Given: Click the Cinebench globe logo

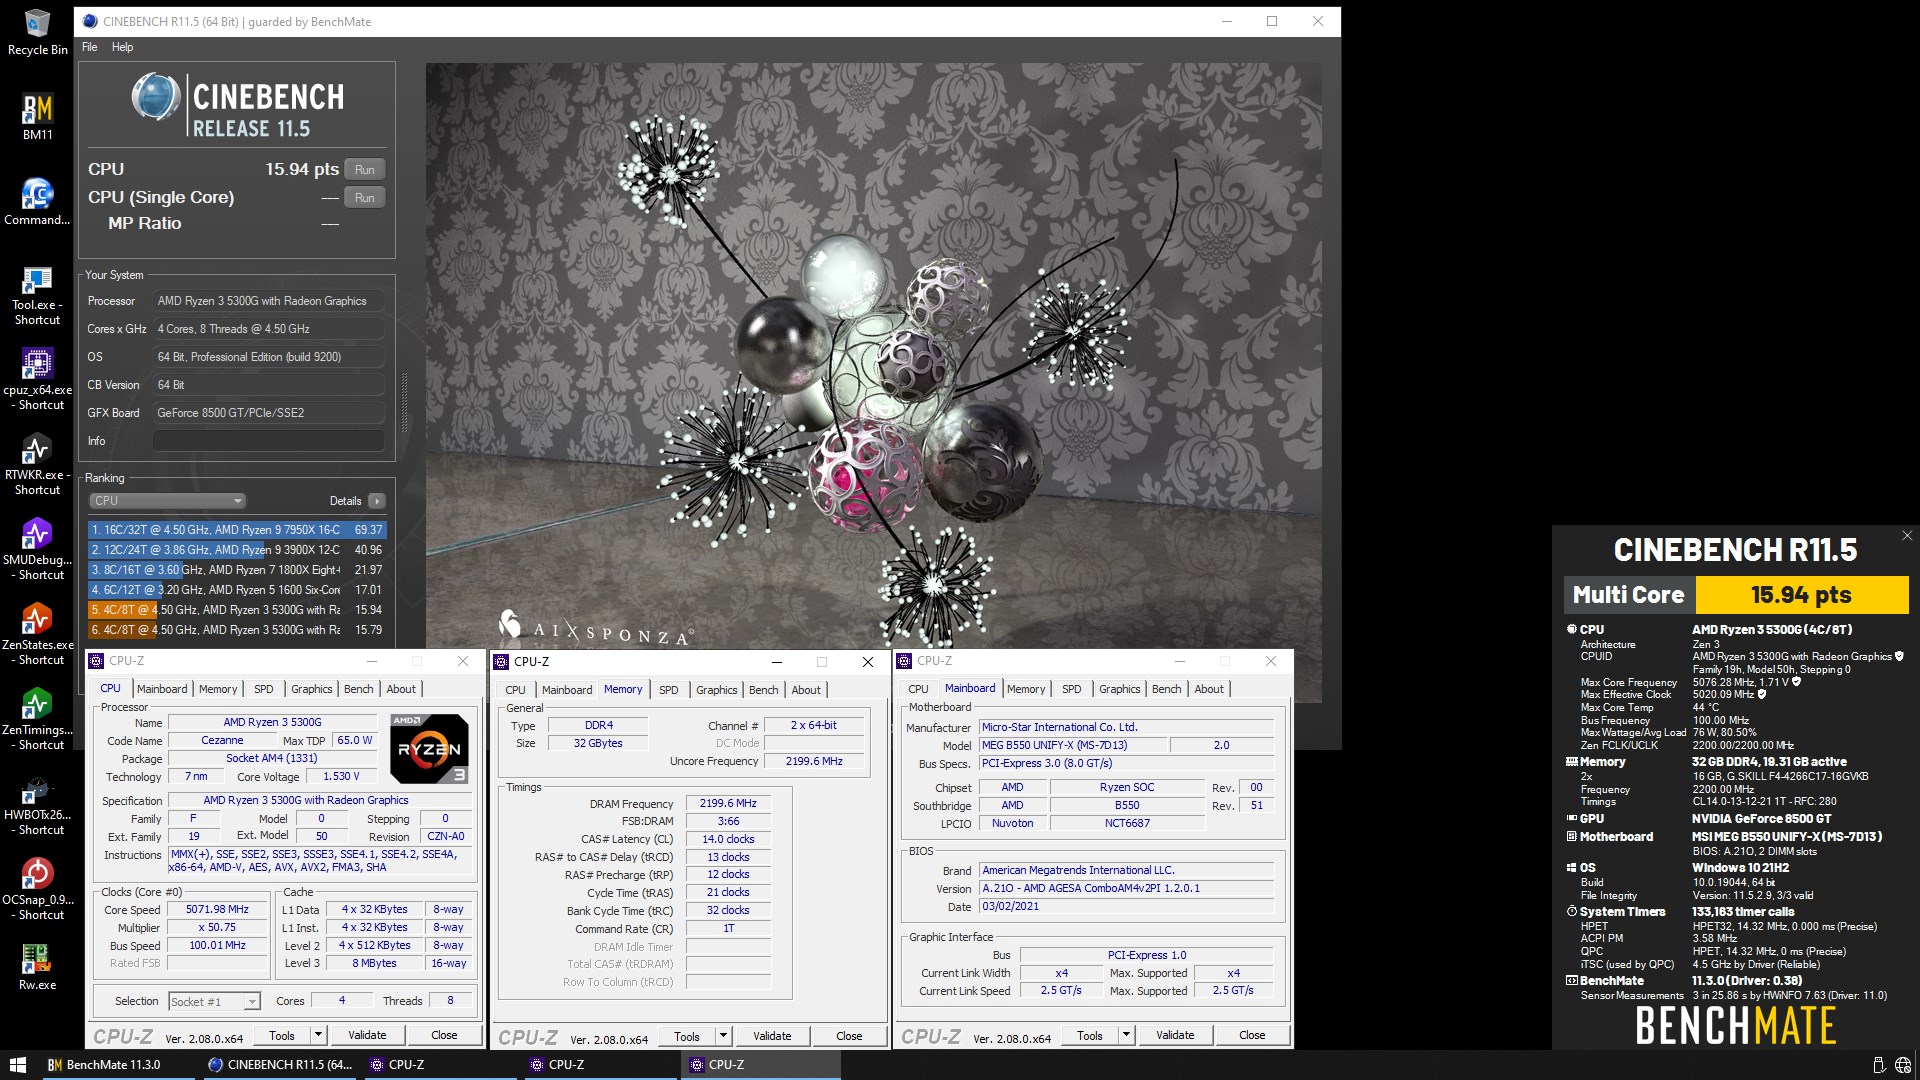Looking at the screenshot, I should click(x=155, y=98).
